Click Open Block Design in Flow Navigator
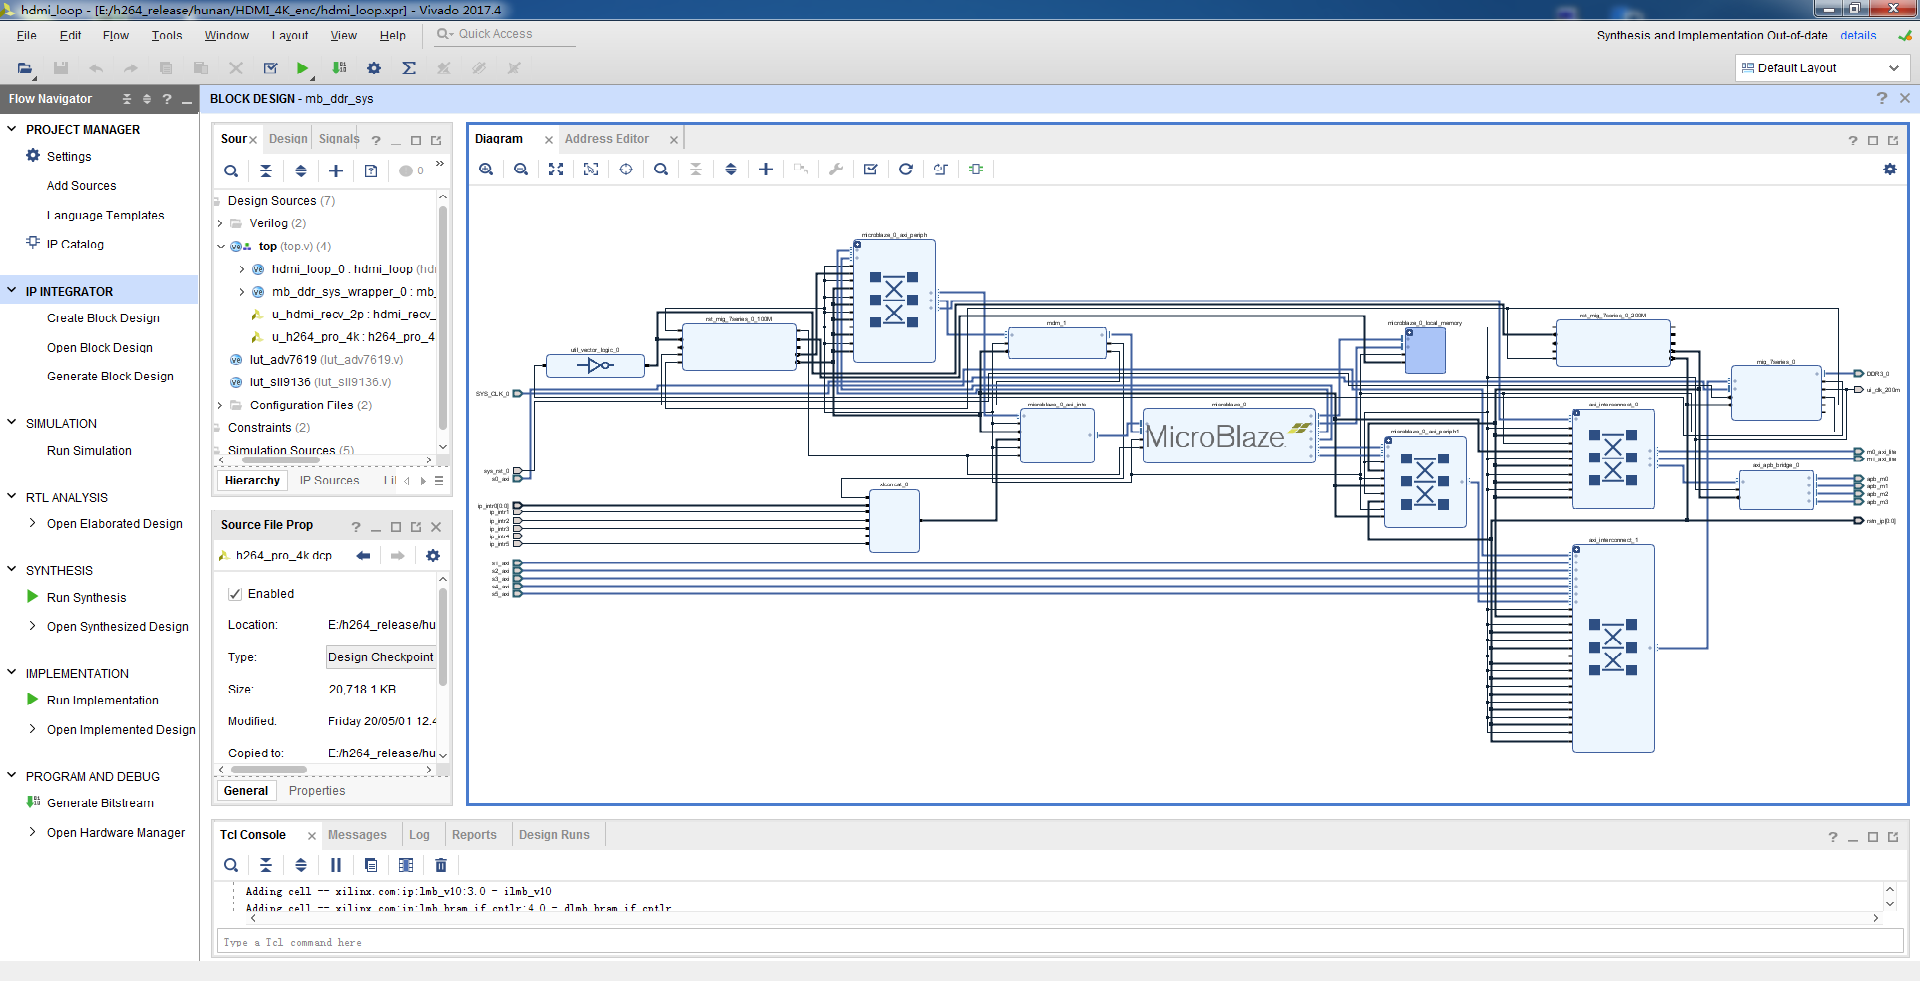This screenshot has height=981, width=1920. click(x=100, y=348)
